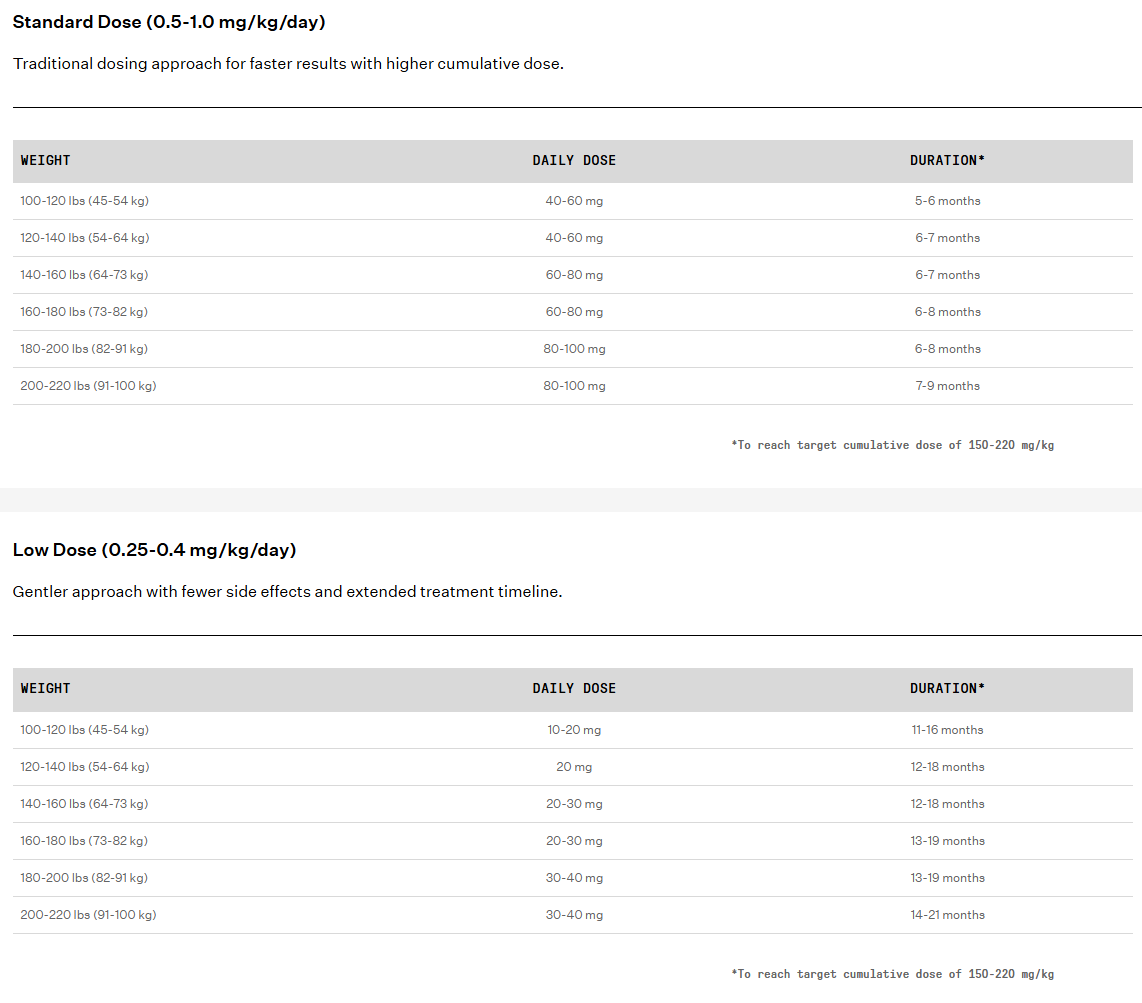Click the Low Dose cumulative dose footnote
Viewport: 1142px width, 1003px height.
(892, 974)
